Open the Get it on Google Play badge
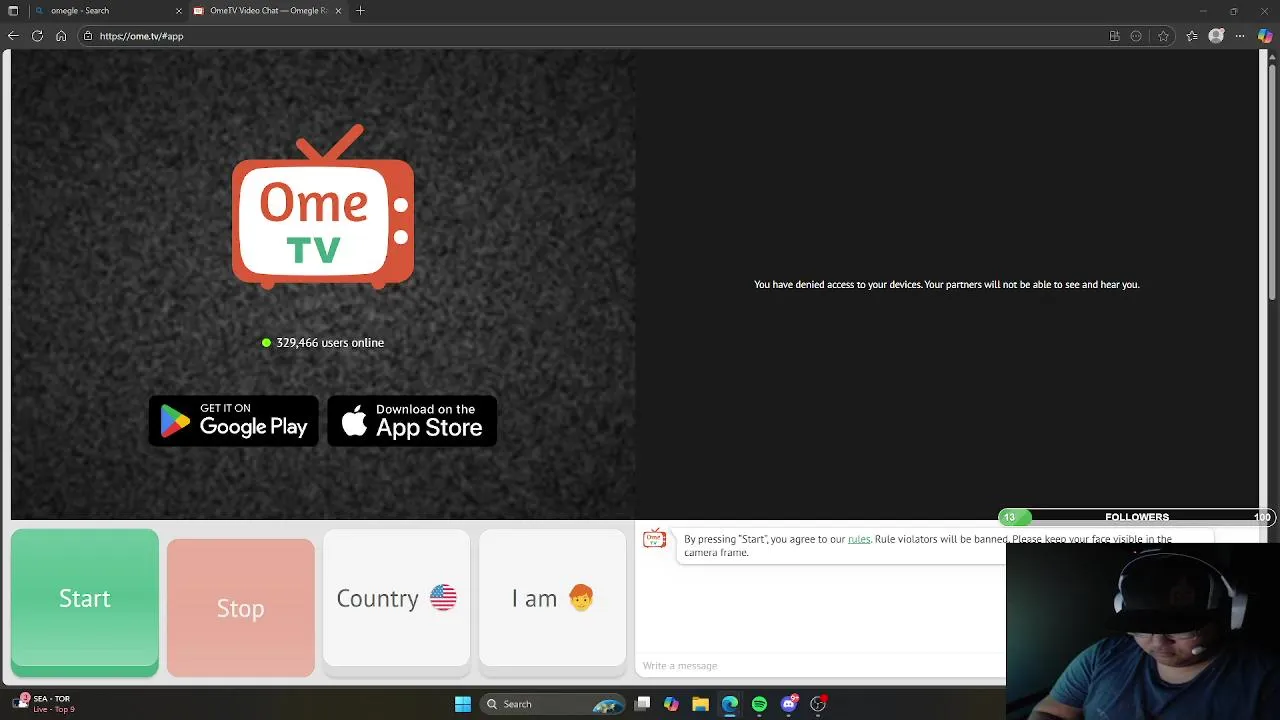Screen dimensions: 1280x720 [234, 421]
